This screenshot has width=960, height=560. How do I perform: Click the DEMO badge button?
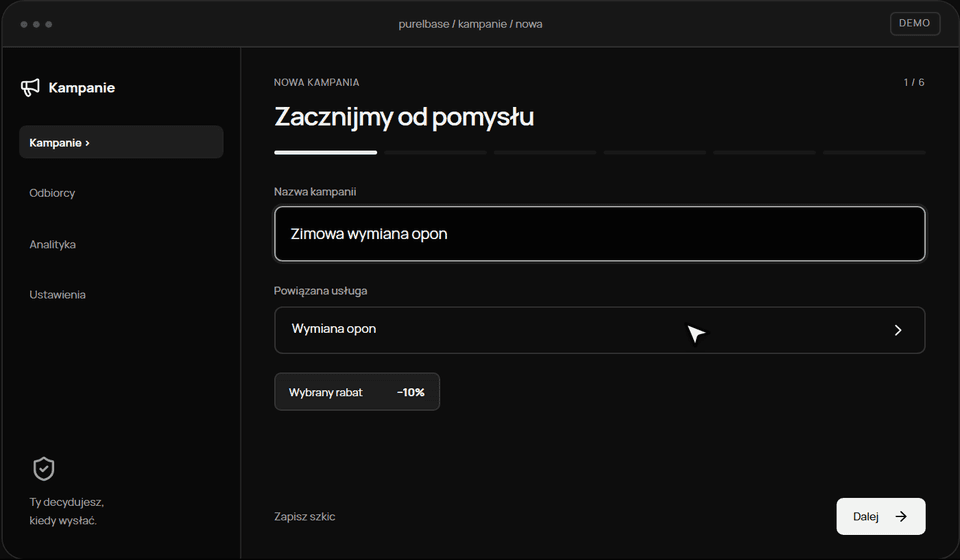[x=915, y=23]
